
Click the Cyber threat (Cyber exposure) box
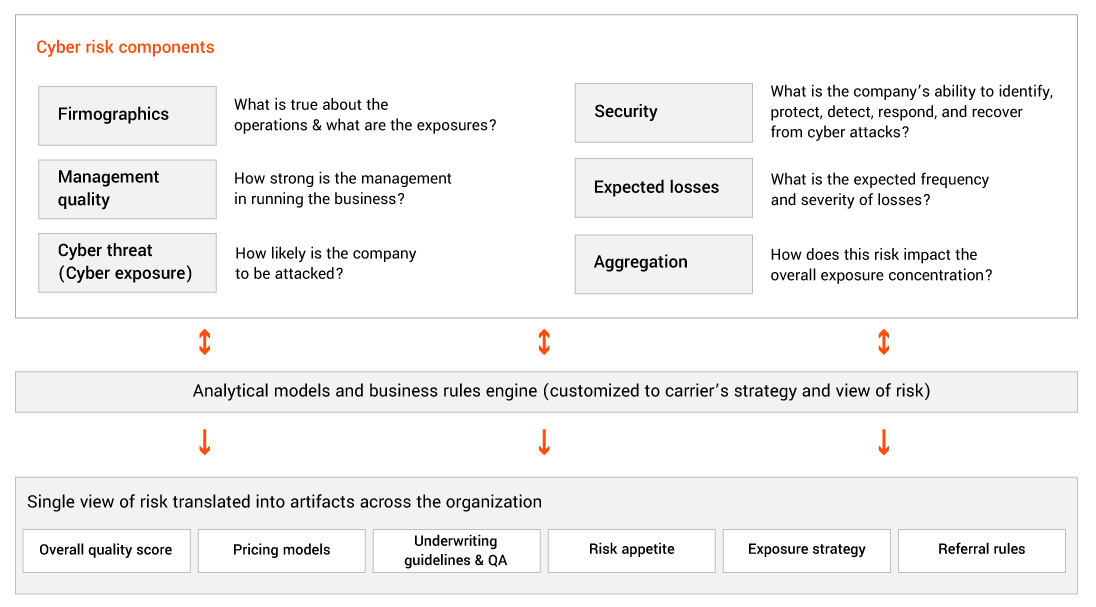(x=127, y=262)
